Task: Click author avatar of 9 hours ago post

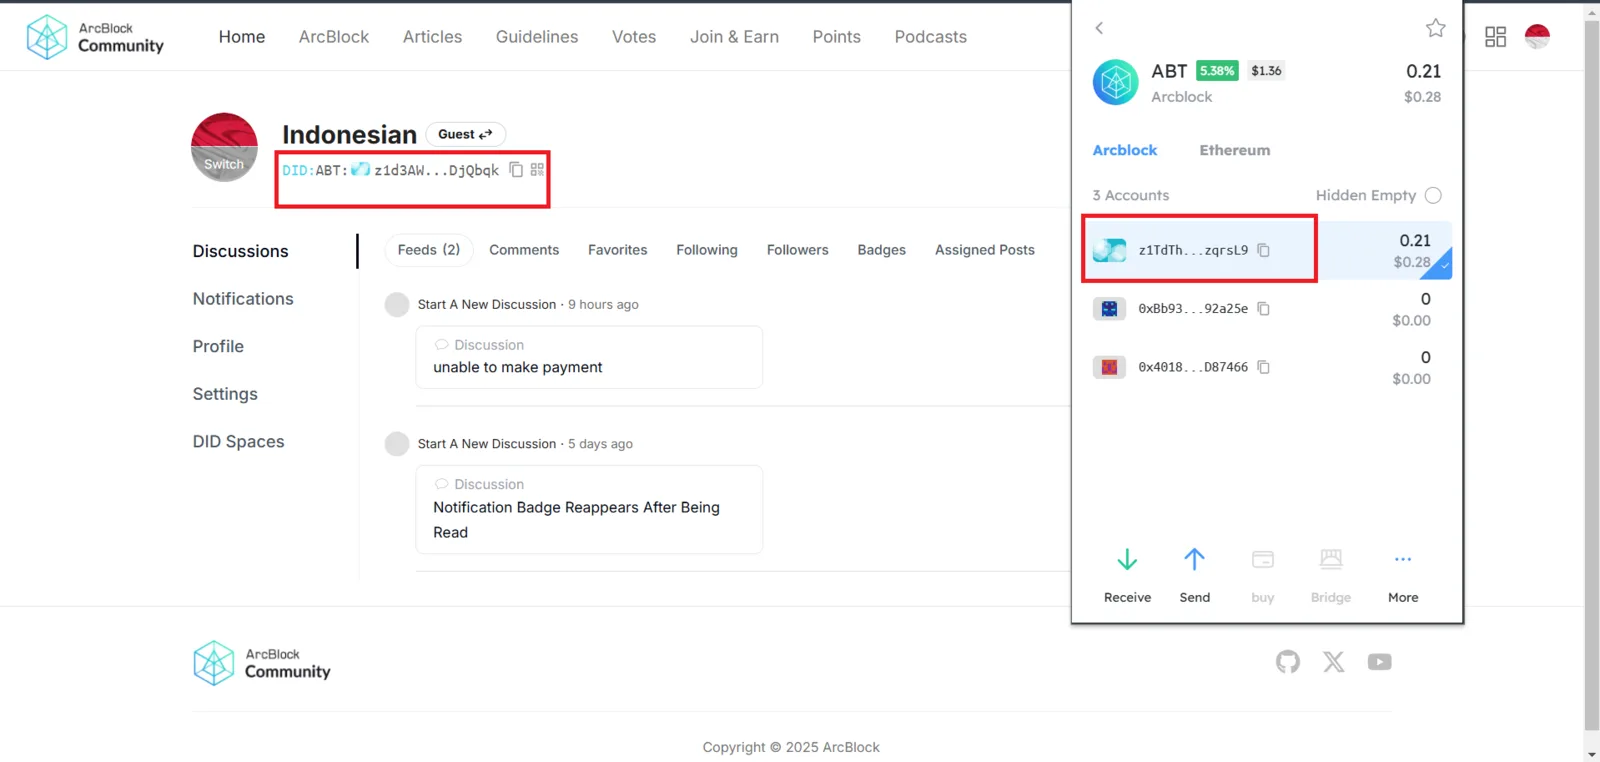Action: 397,305
